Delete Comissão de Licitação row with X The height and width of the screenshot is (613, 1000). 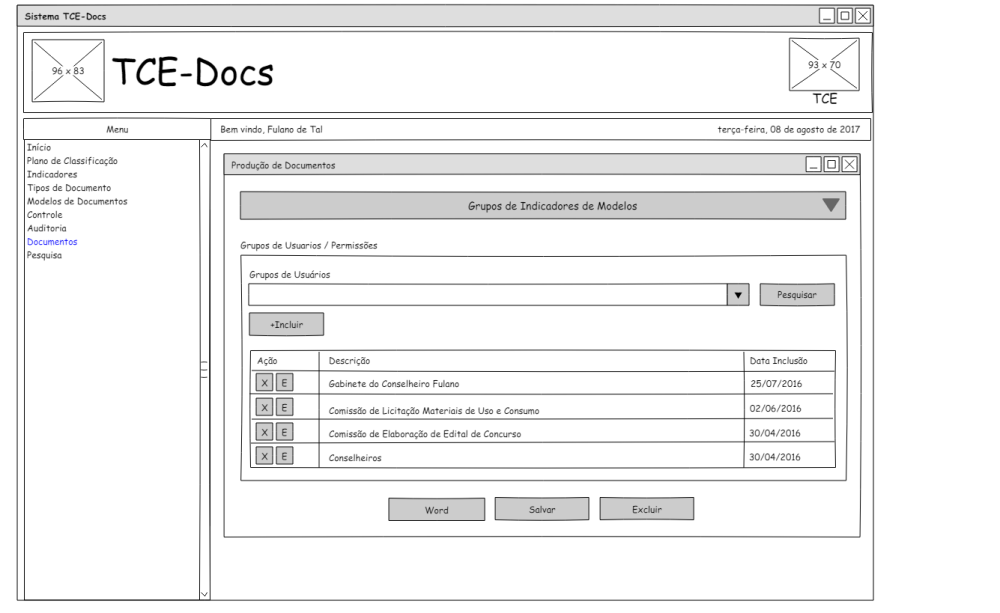point(264,407)
